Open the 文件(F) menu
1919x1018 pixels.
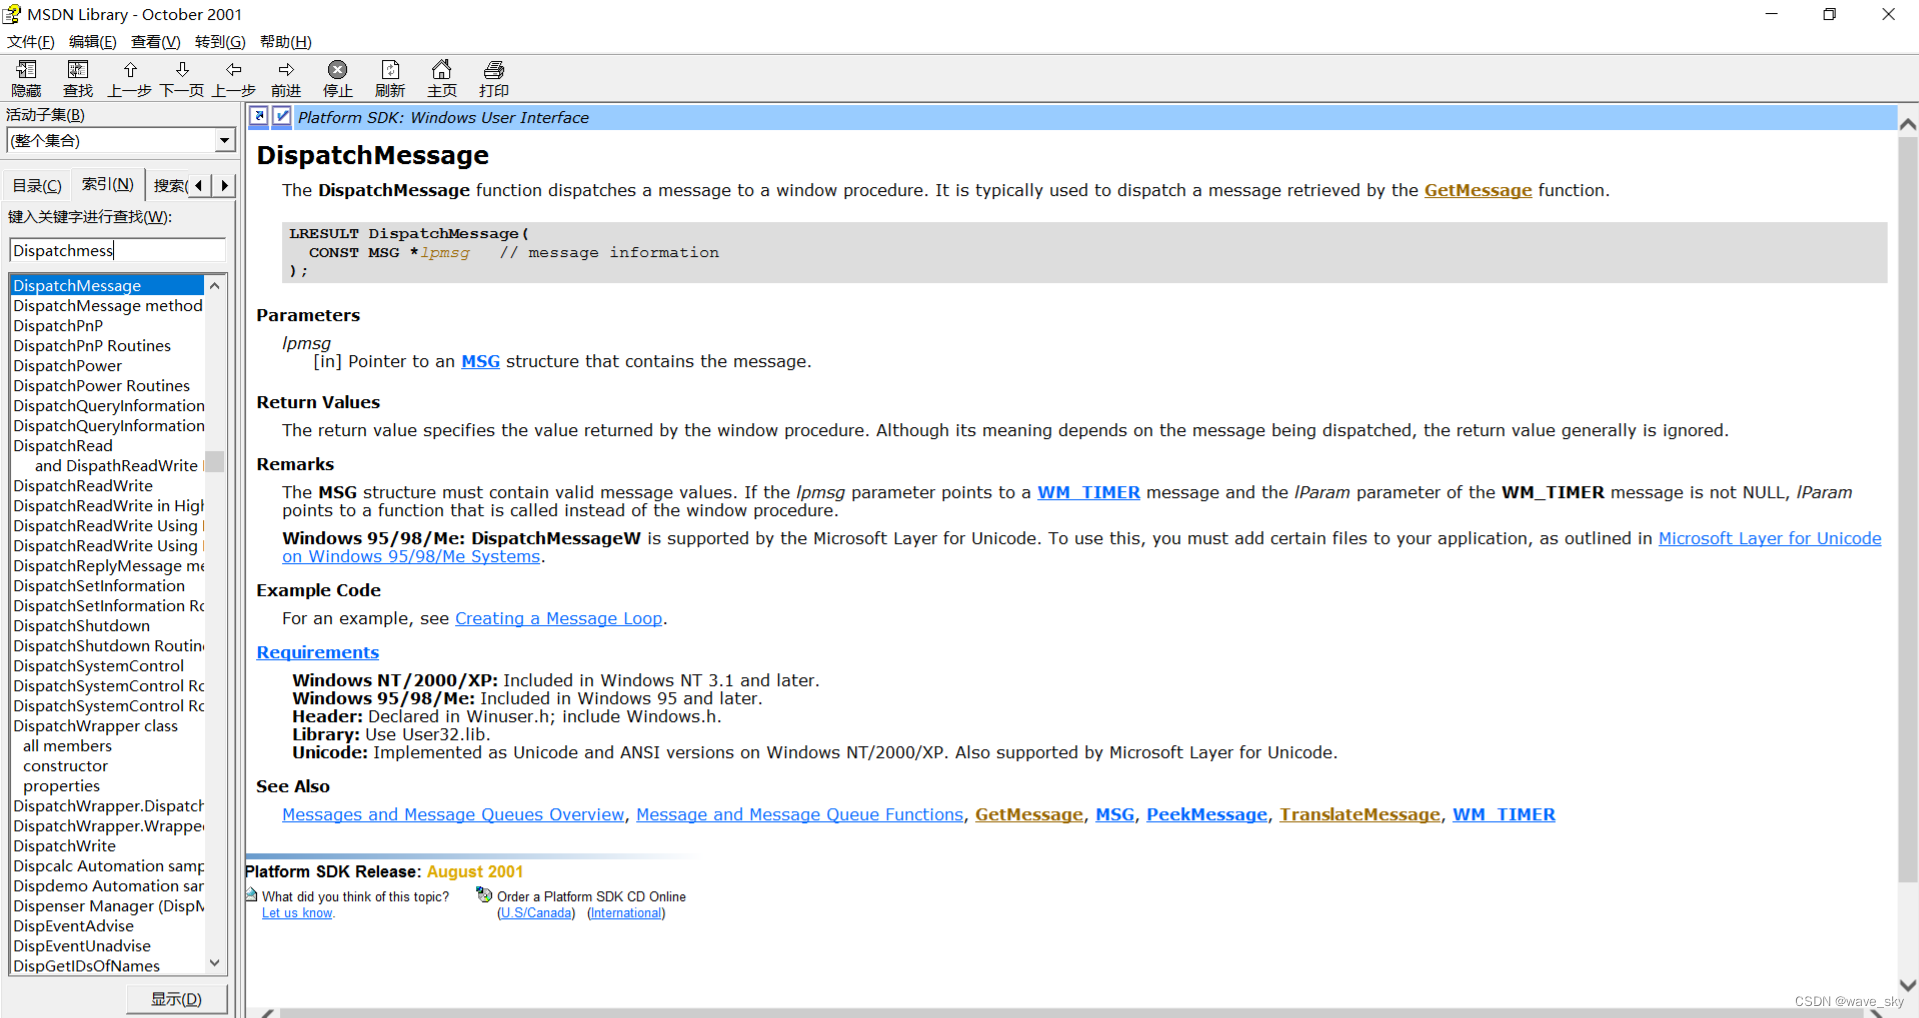pyautogui.click(x=29, y=41)
